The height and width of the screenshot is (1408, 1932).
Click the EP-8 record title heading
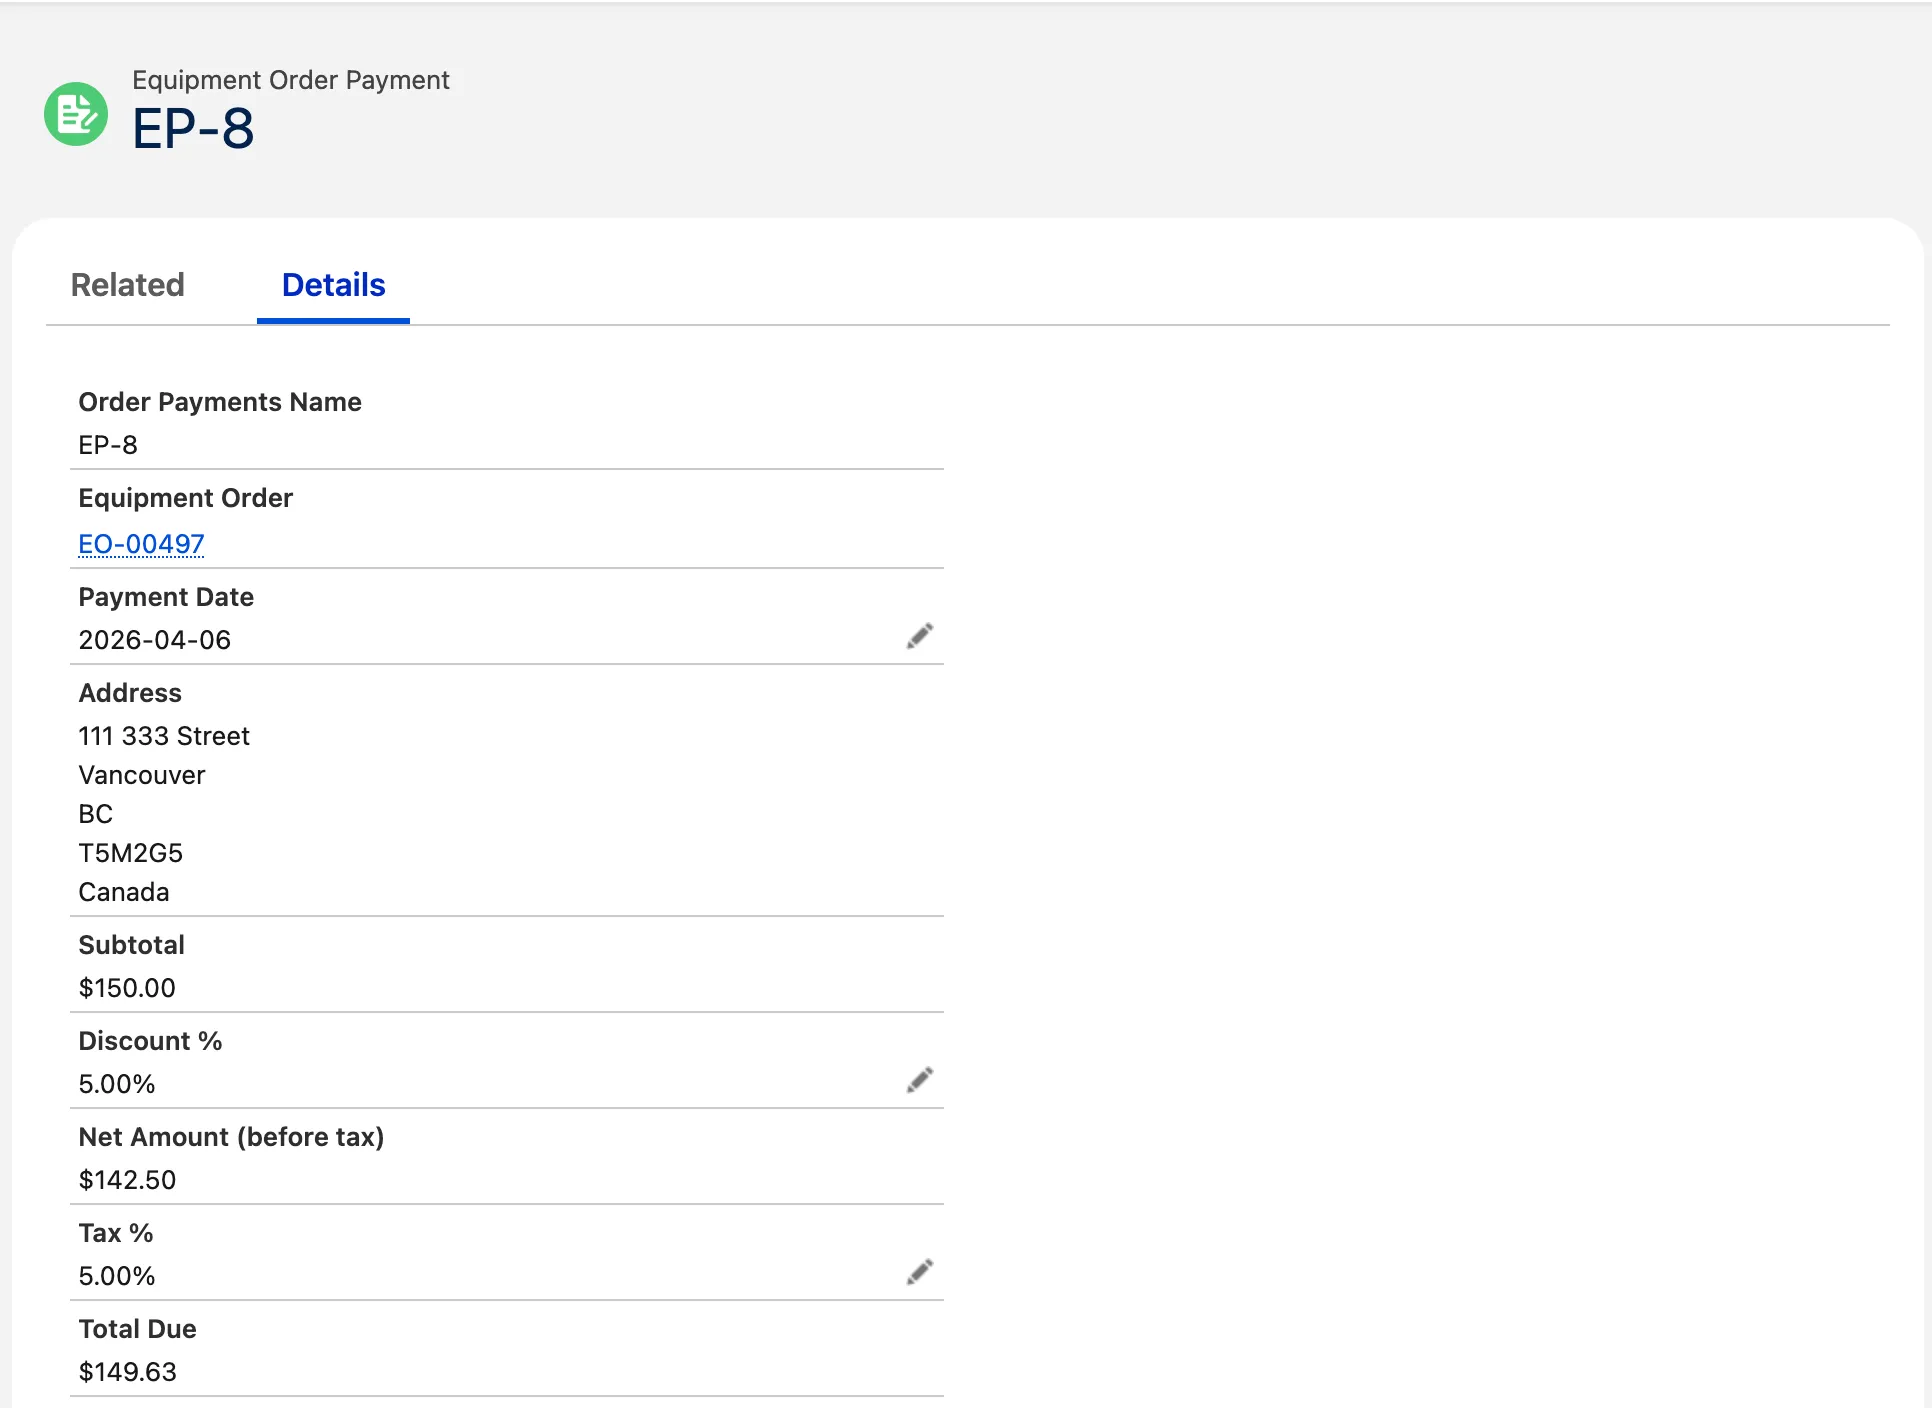point(193,129)
